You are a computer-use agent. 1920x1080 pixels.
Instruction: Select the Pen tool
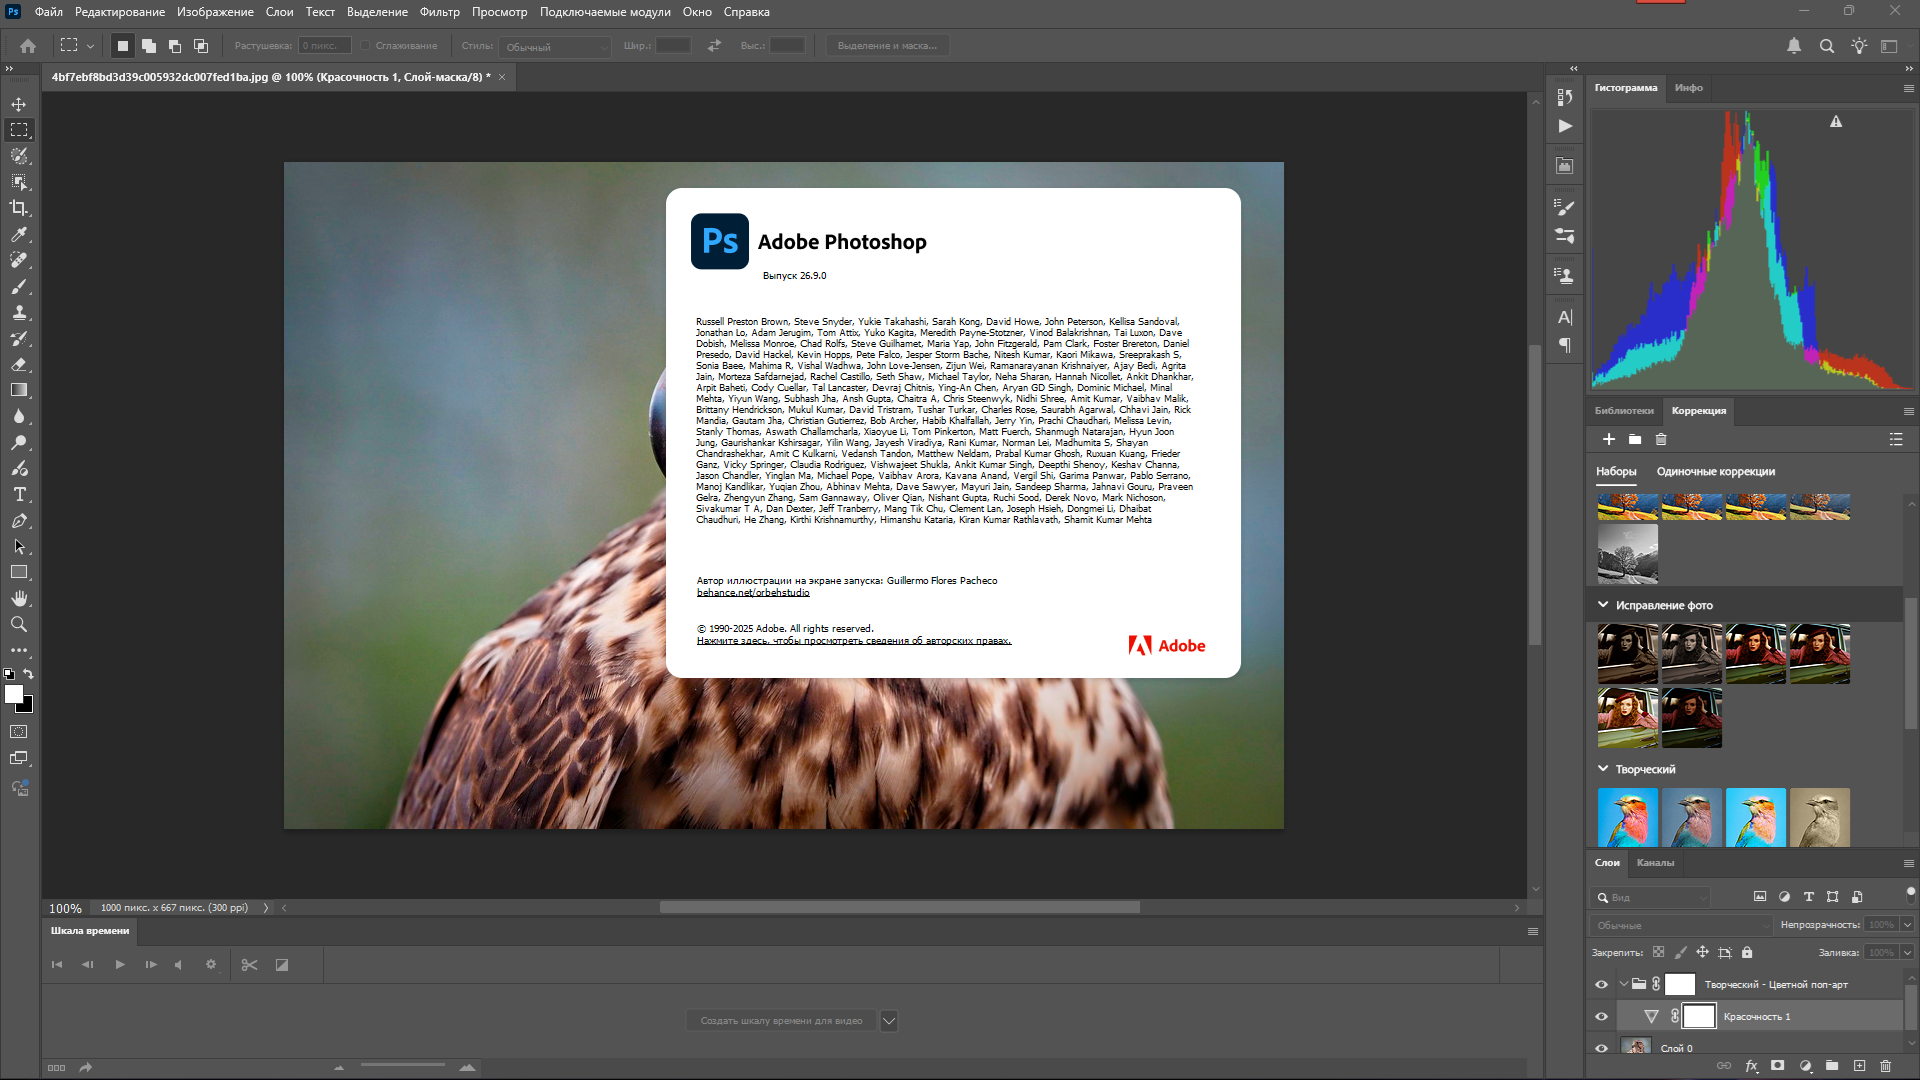pos(19,520)
